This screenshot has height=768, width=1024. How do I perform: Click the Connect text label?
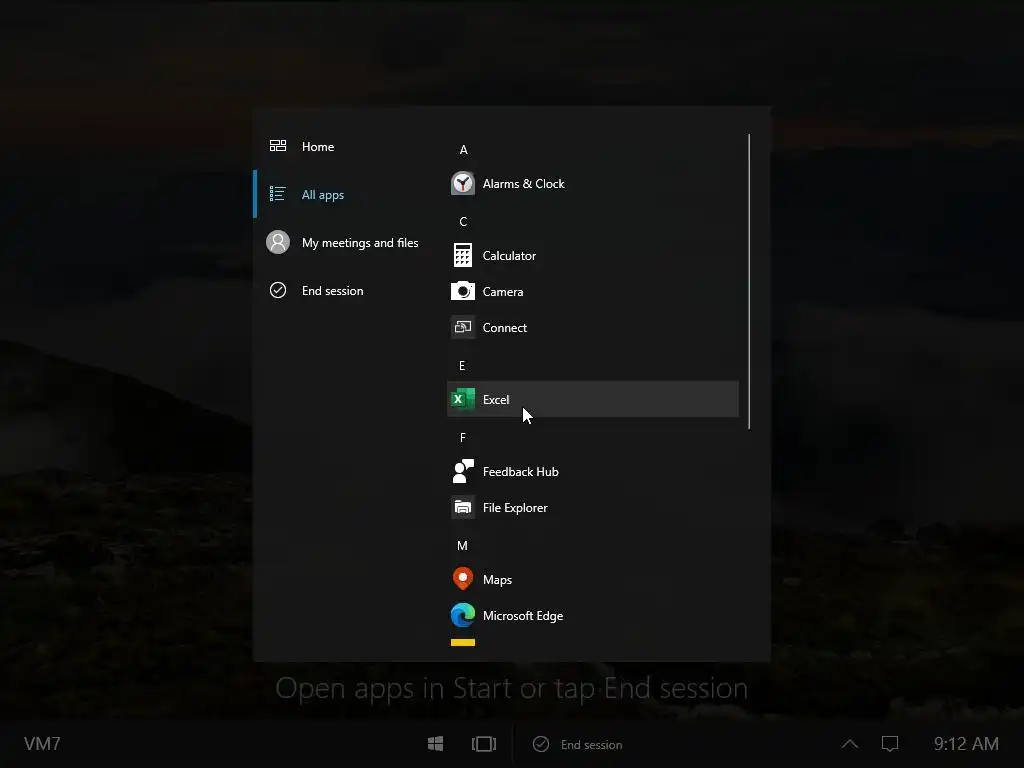click(x=505, y=327)
